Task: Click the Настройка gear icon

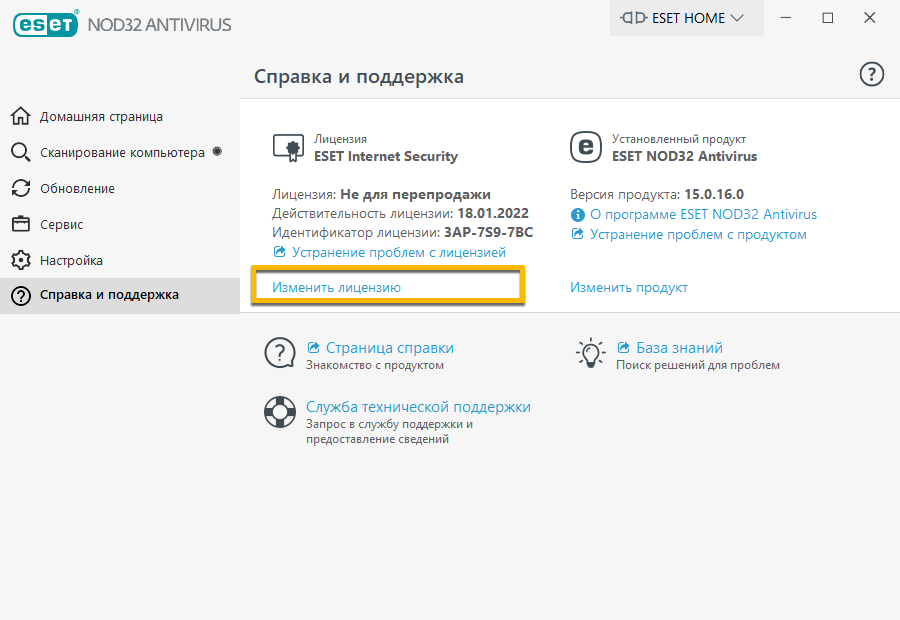Action: click(x=20, y=260)
